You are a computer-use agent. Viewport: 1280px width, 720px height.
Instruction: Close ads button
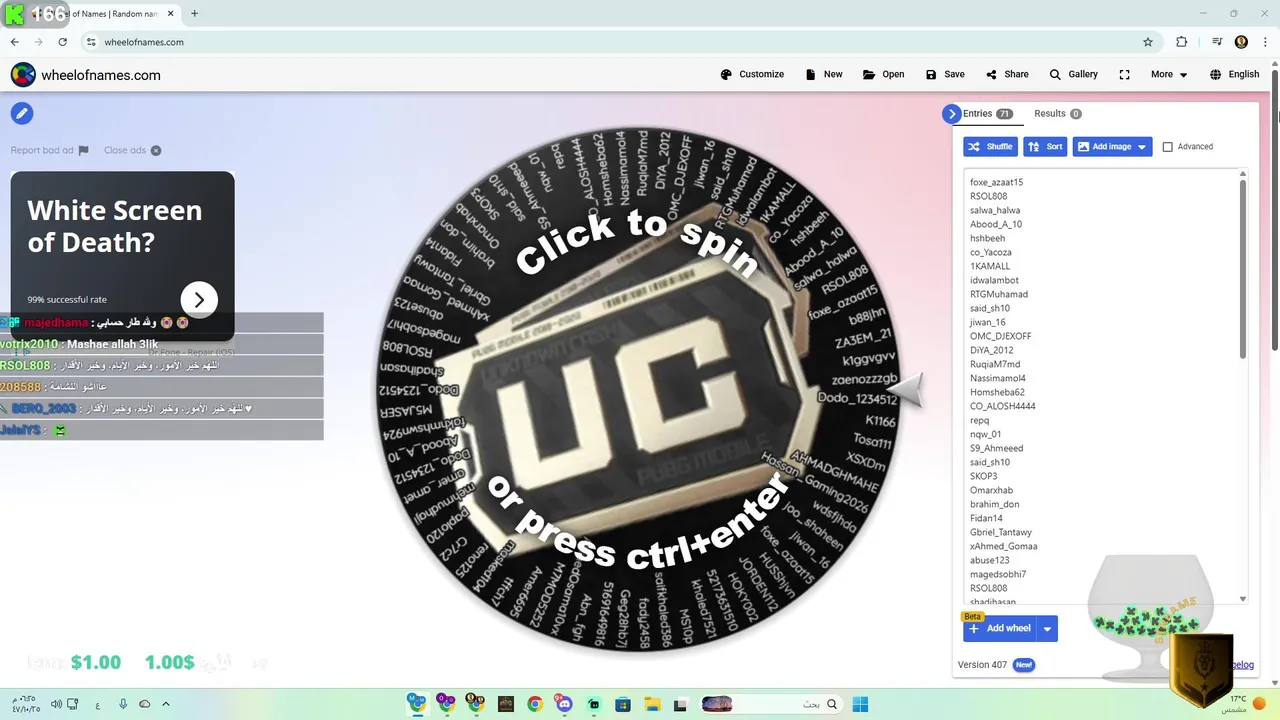point(132,150)
